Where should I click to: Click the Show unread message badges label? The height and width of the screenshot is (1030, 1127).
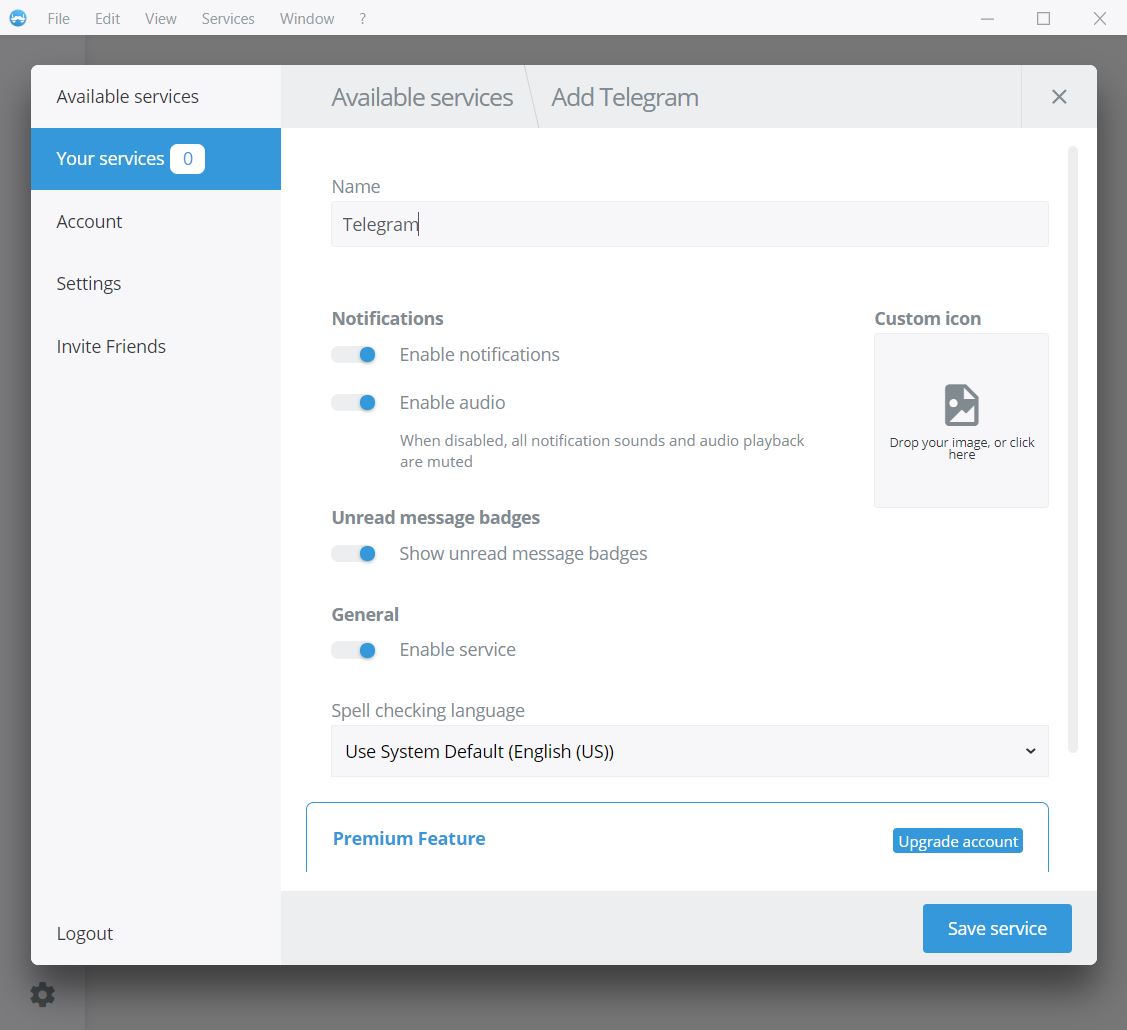pyautogui.click(x=523, y=553)
